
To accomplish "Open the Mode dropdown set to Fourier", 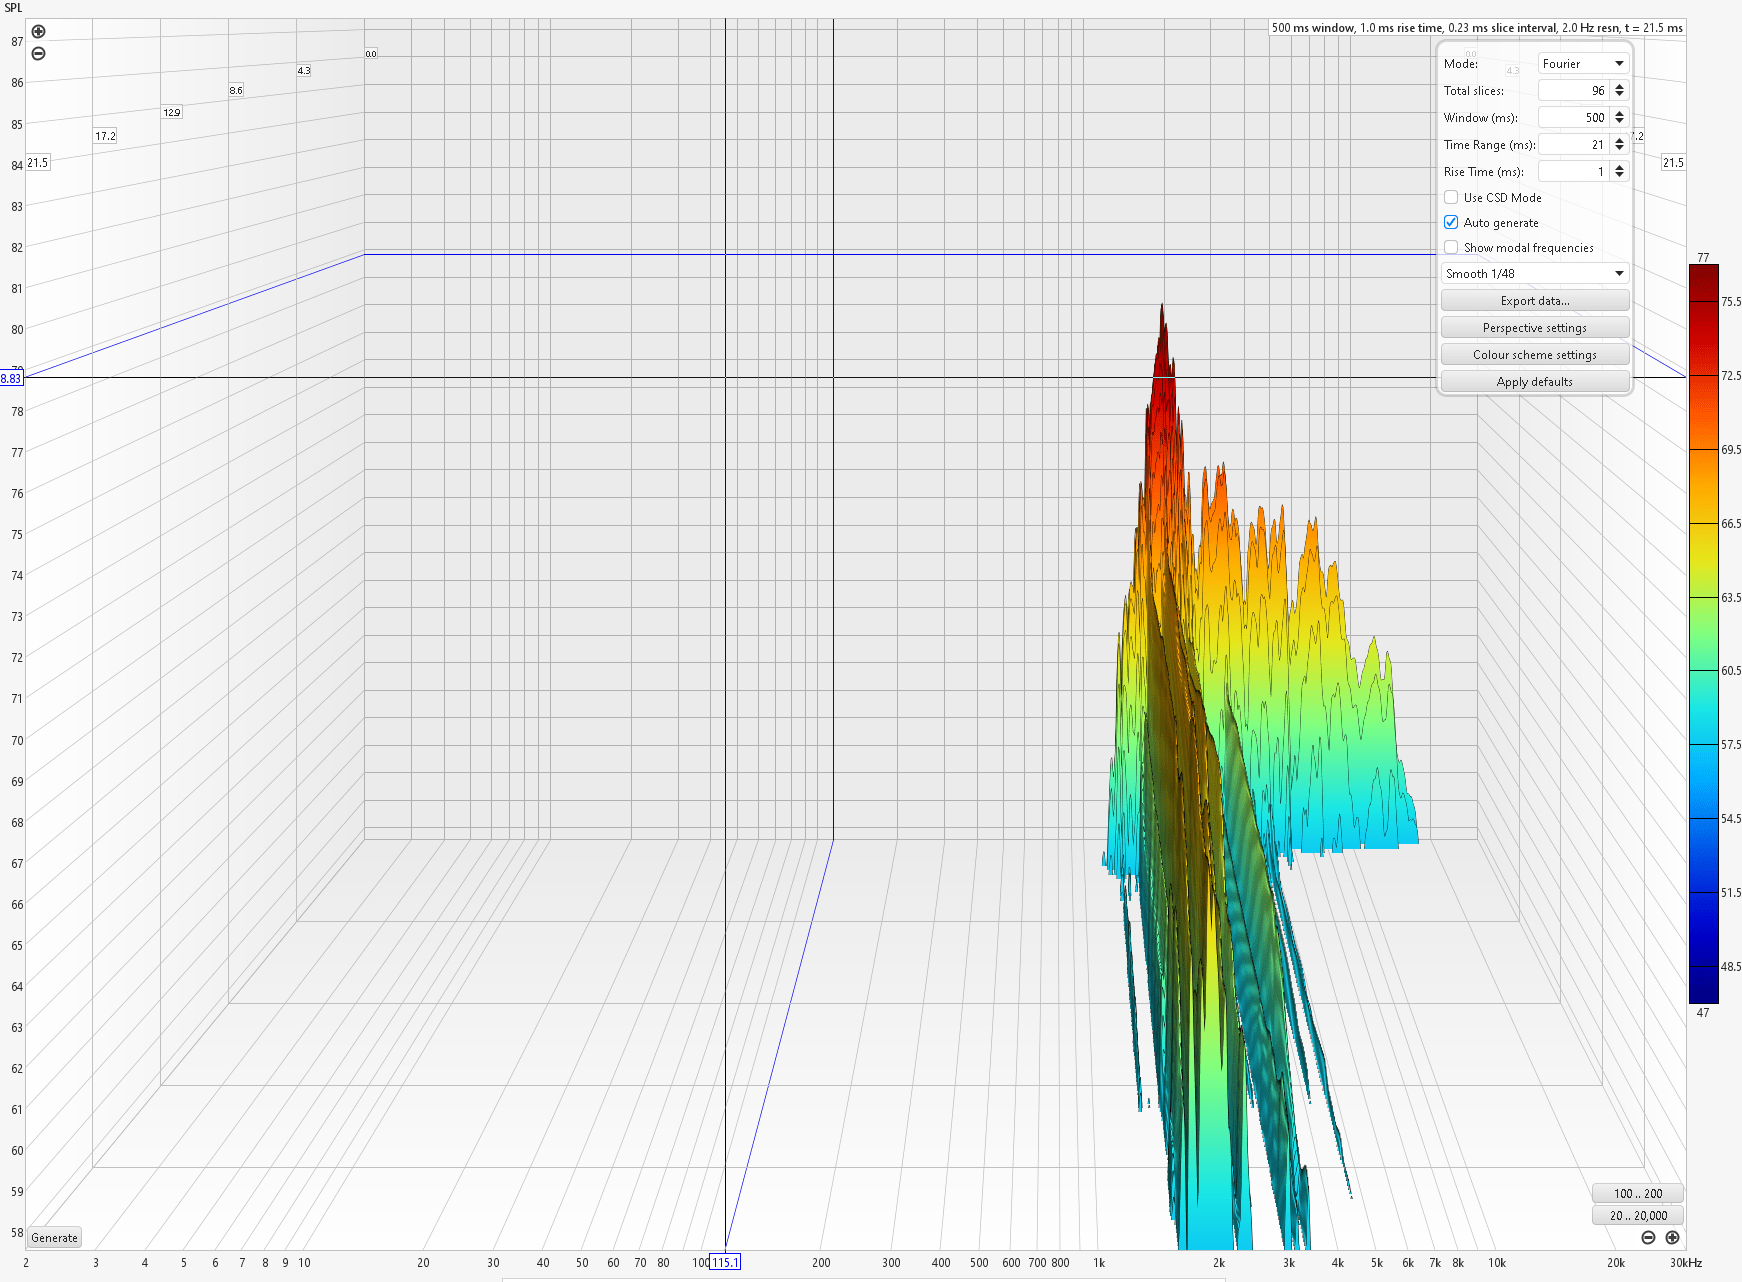I will point(1584,64).
